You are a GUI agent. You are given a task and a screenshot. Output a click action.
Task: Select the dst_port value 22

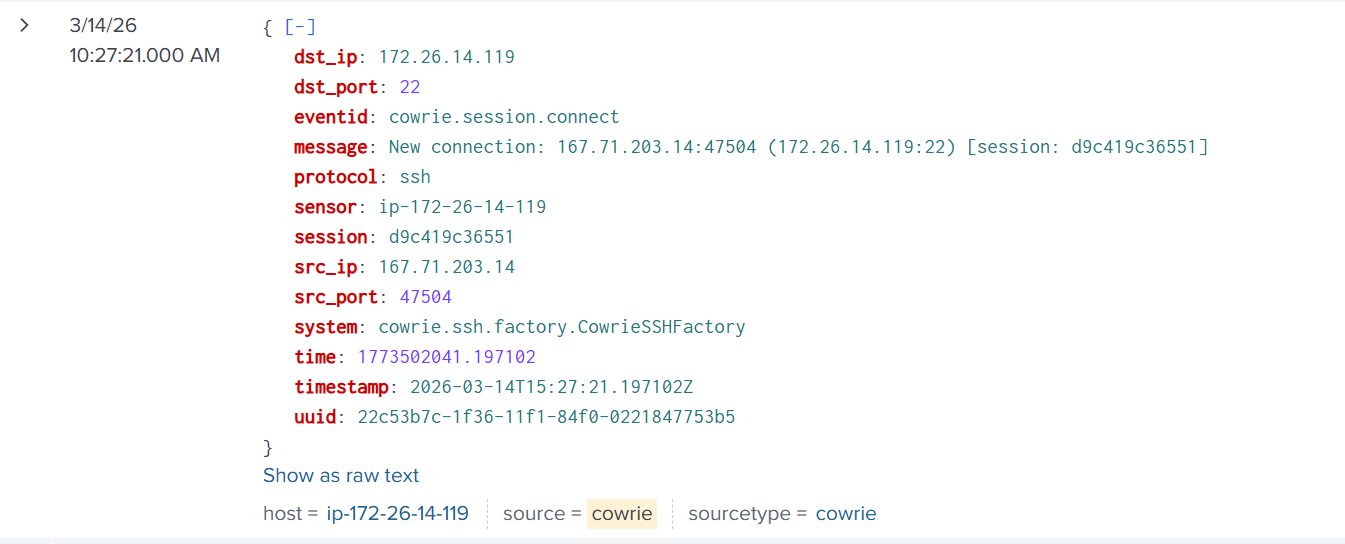click(410, 87)
